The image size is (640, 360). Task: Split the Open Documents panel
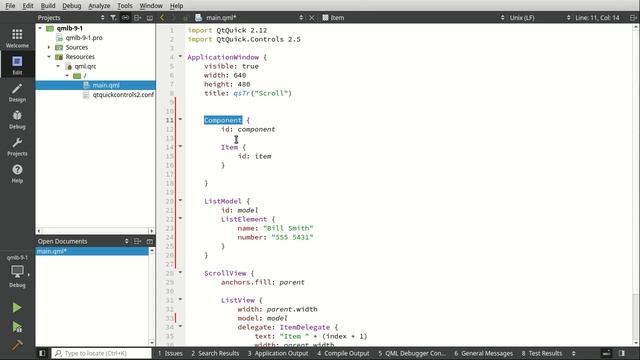[x=138, y=241]
